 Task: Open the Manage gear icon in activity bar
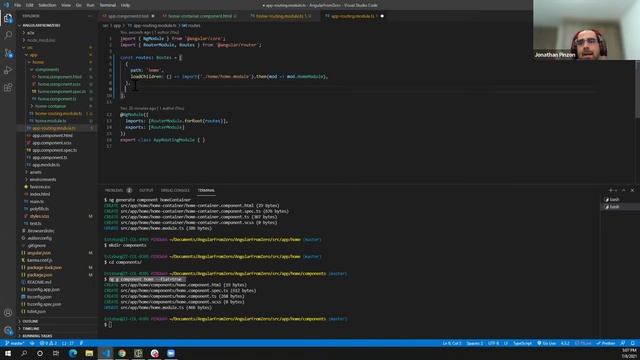click(8, 330)
